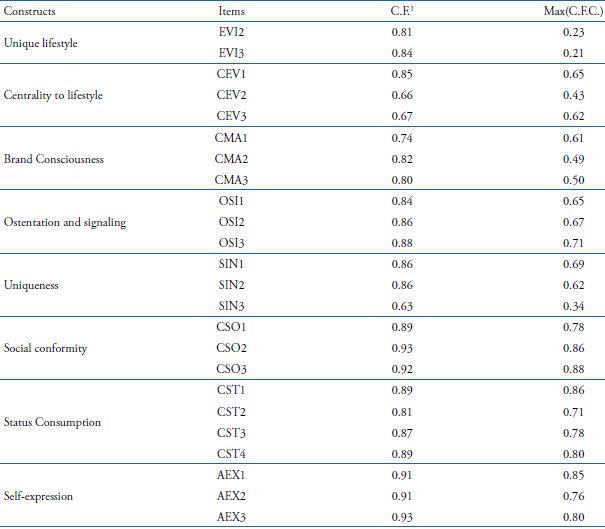Click the CSO2 item code
605x529 pixels.
point(231,348)
